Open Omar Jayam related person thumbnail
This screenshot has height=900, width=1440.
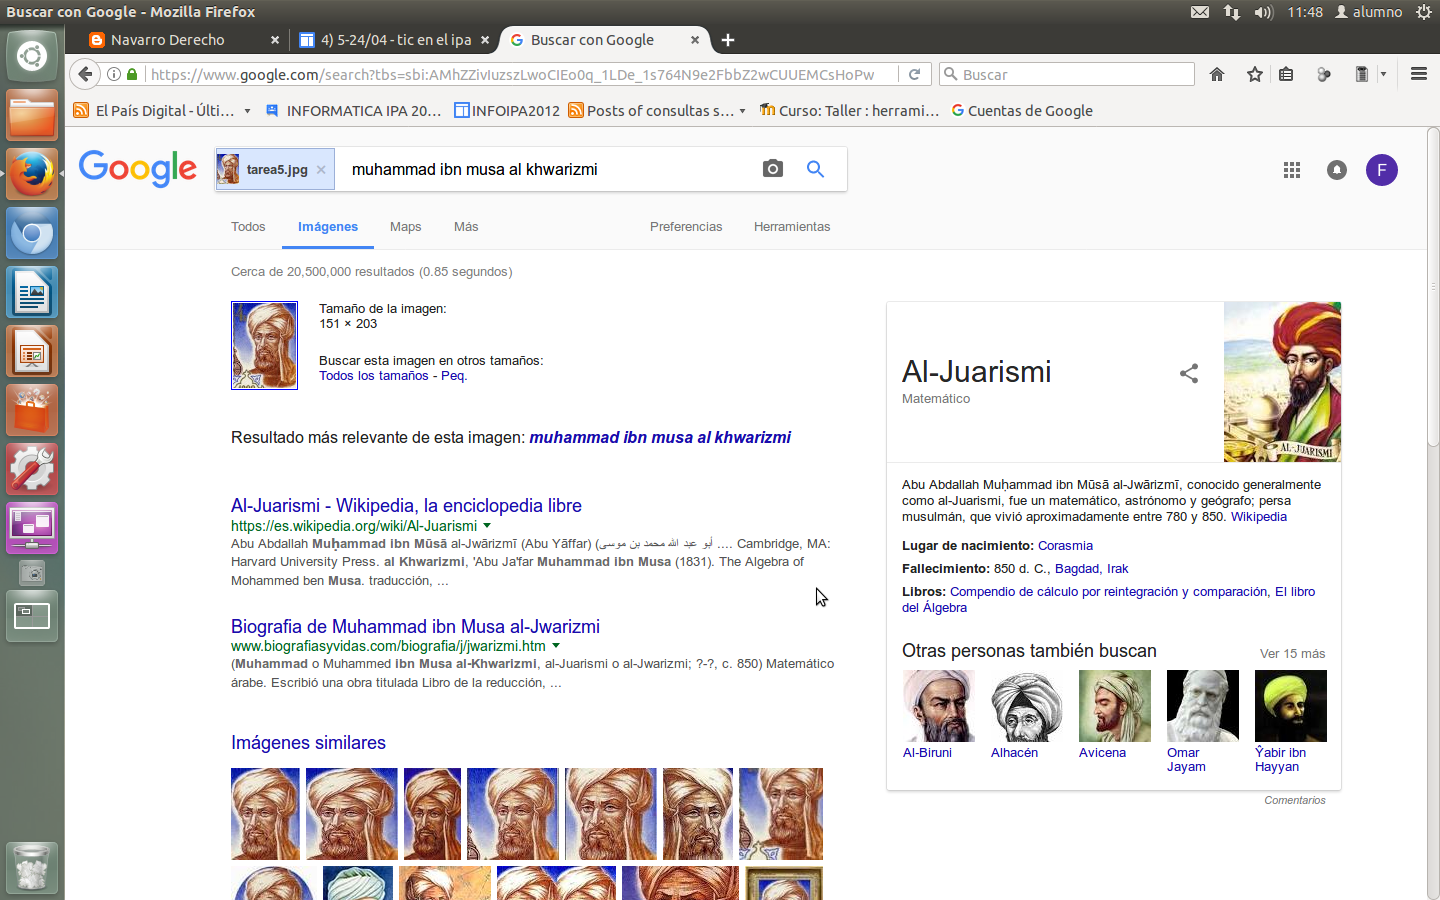pyautogui.click(x=1202, y=706)
